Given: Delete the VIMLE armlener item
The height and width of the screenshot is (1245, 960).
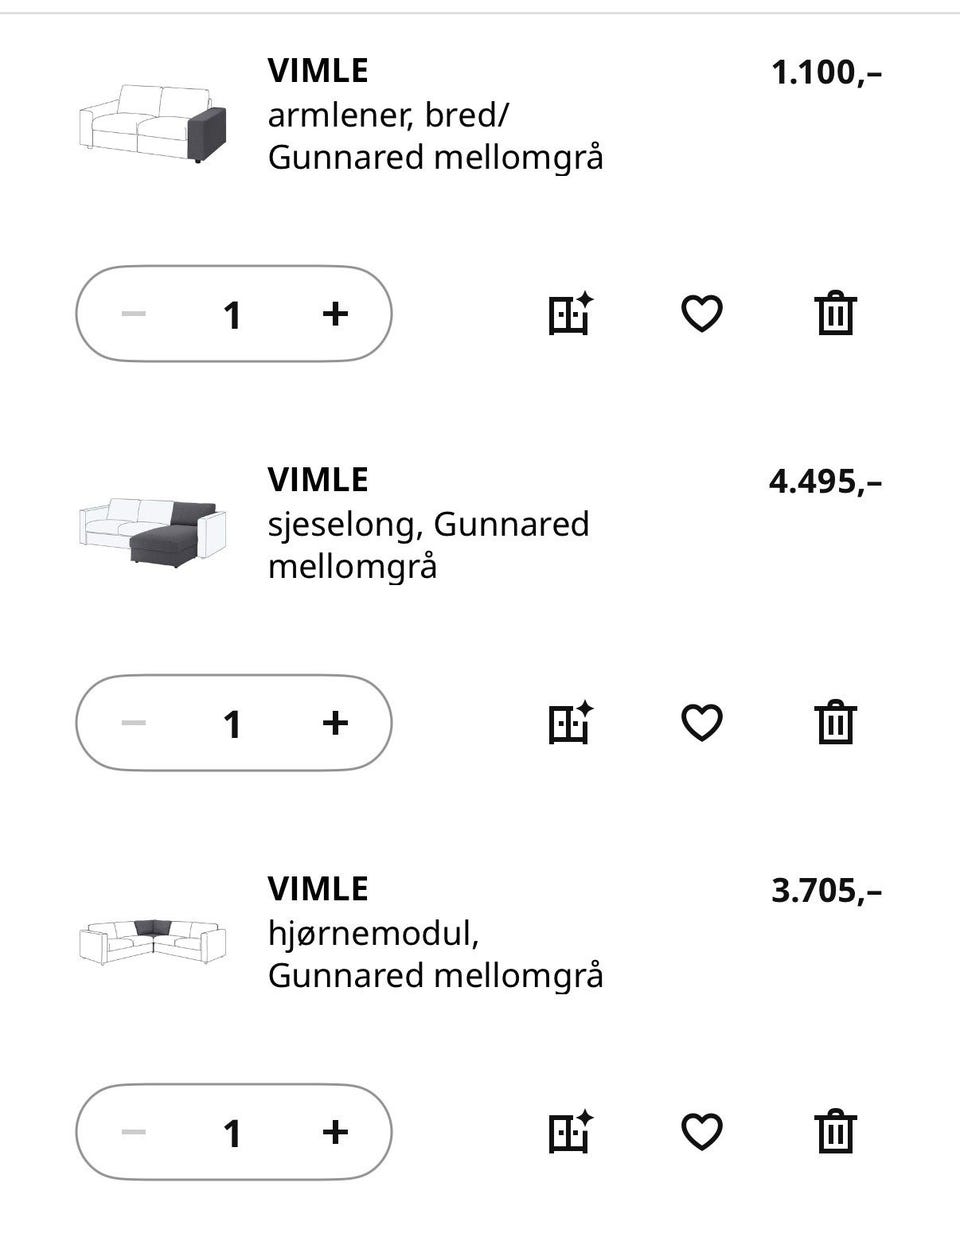Looking at the screenshot, I should (835, 314).
